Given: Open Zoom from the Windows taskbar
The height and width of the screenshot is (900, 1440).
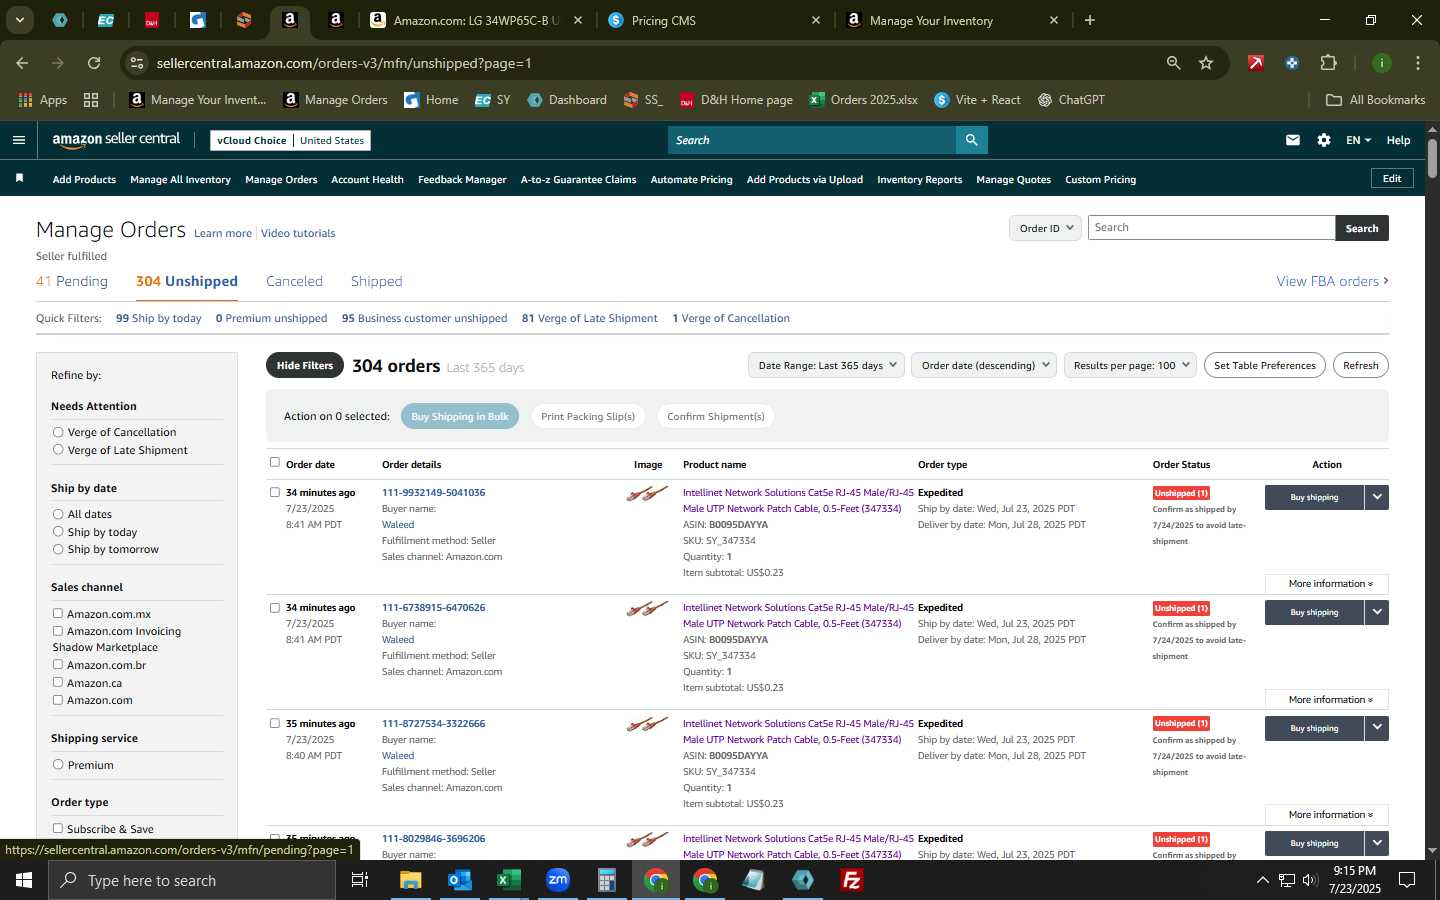Looking at the screenshot, I should (558, 880).
